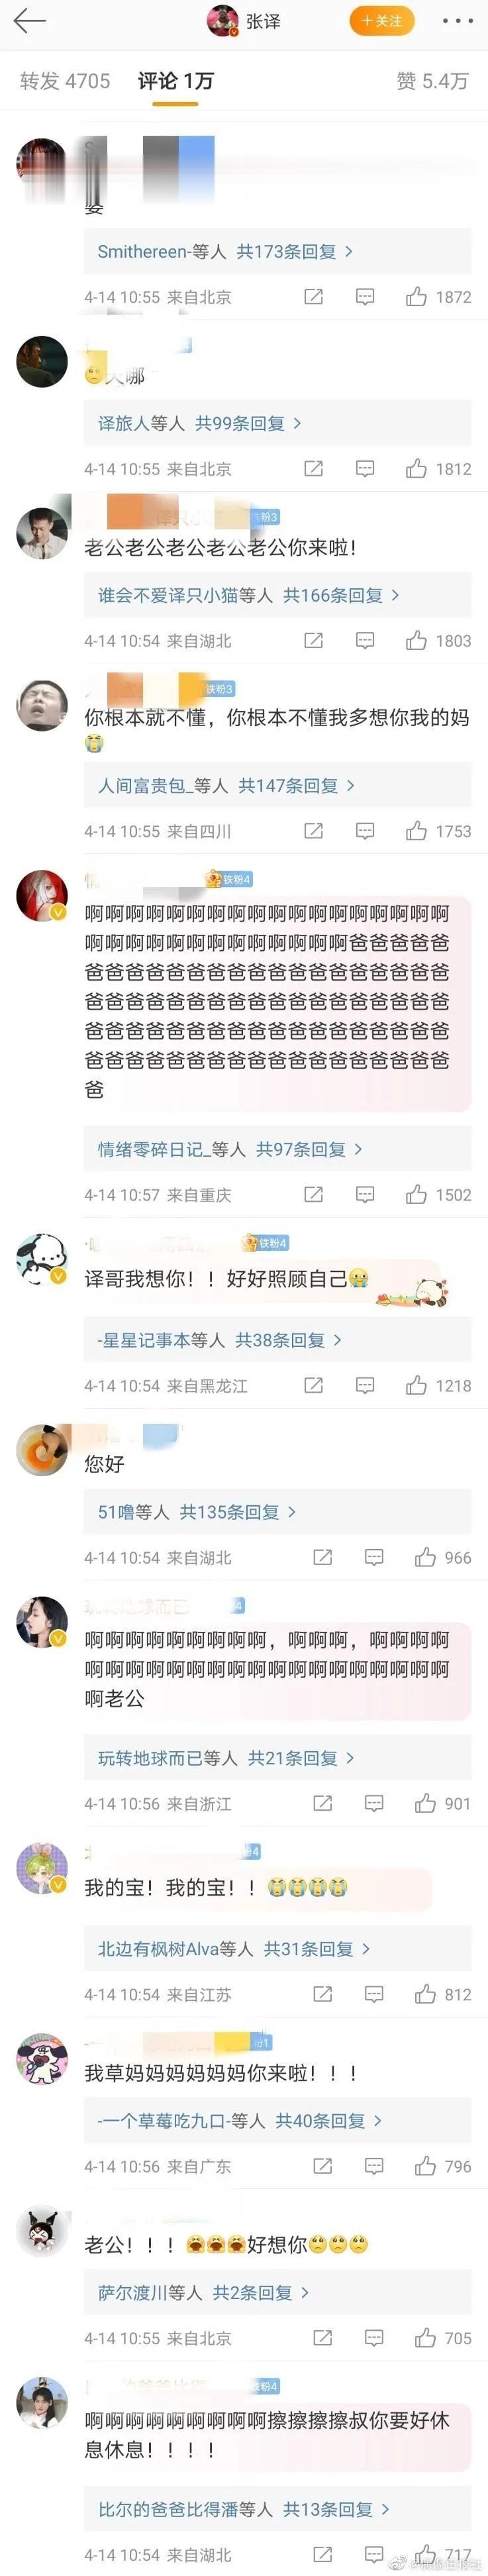The image size is (488, 2576).
Task: Like the 译哥我想你 comment with 1218 likes
Action: point(417,1386)
